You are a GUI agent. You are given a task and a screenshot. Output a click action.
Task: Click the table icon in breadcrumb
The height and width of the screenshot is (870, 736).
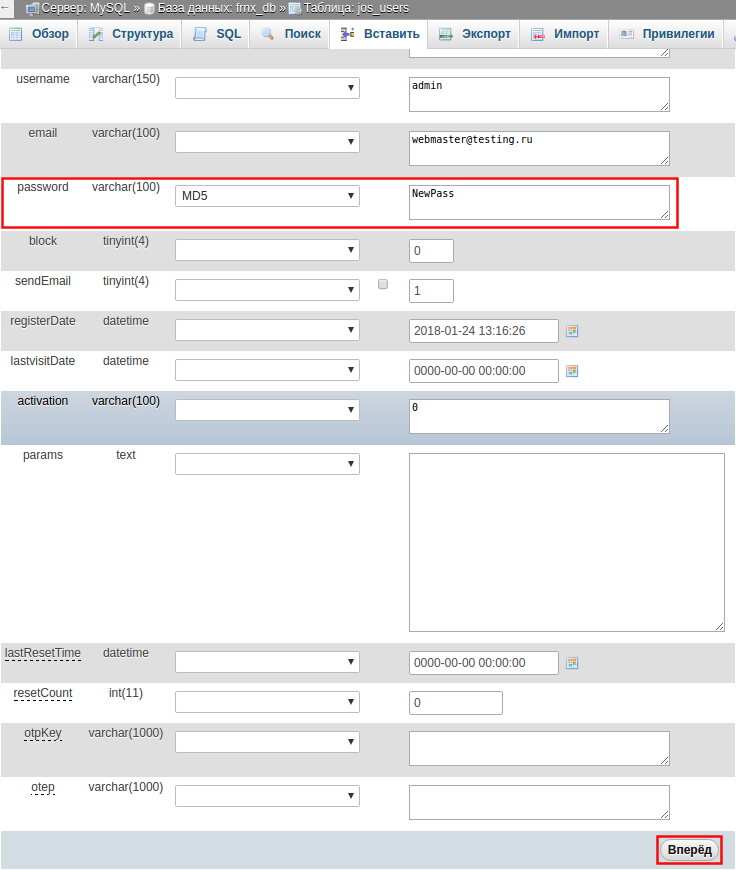pyautogui.click(x=295, y=8)
